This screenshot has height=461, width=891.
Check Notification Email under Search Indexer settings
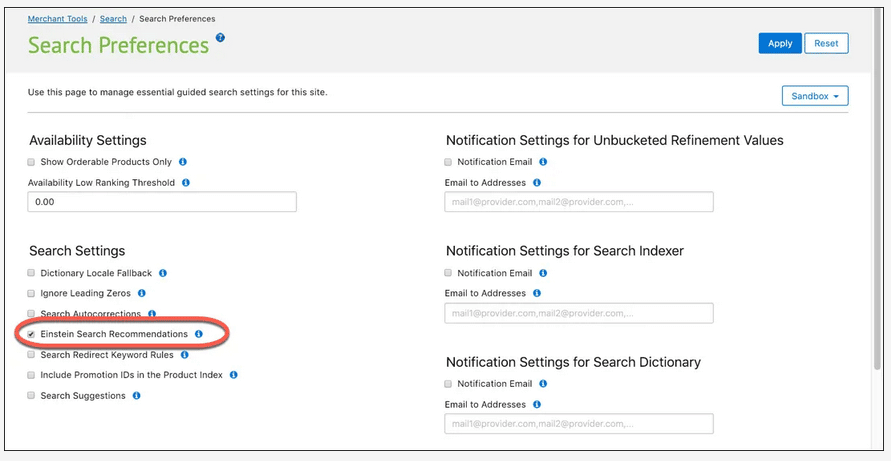click(x=448, y=273)
